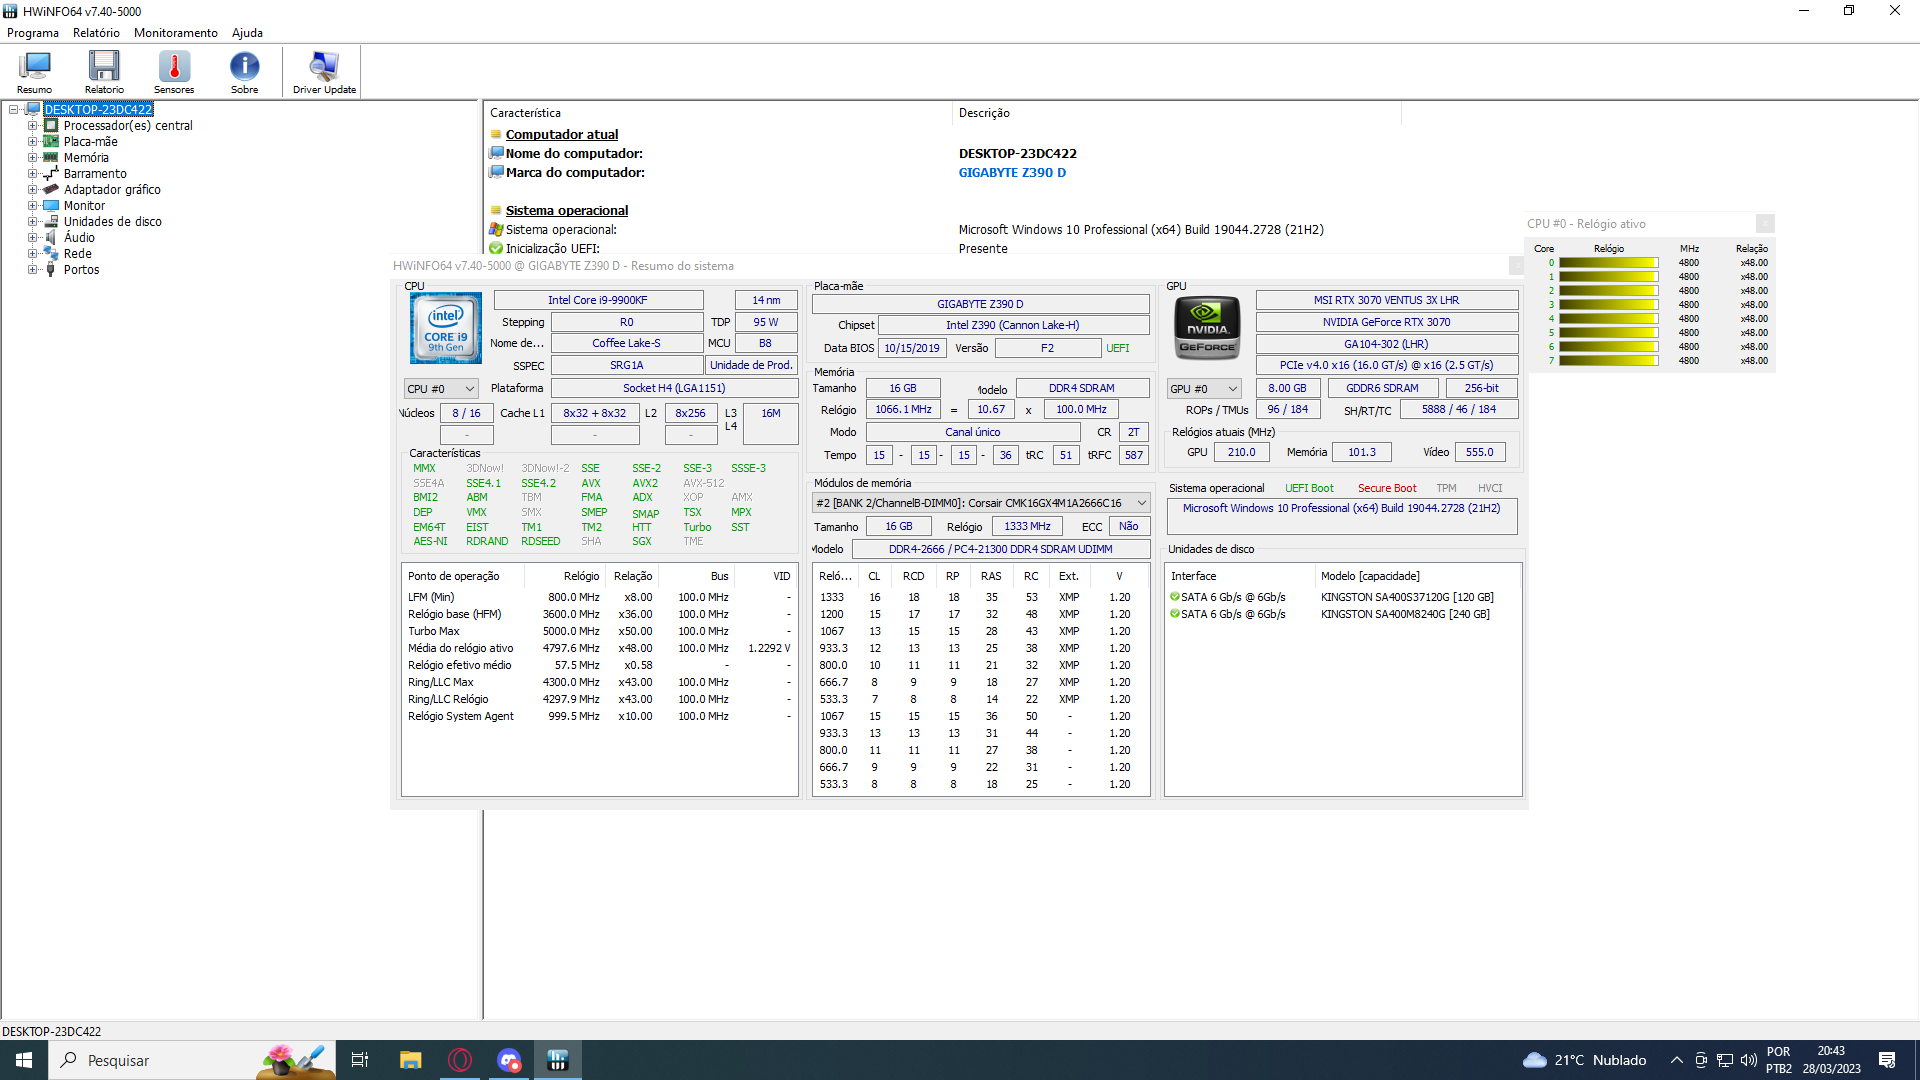This screenshot has height=1080, width=1920.
Task: Open the Monitoramento menu
Action: pyautogui.click(x=176, y=33)
